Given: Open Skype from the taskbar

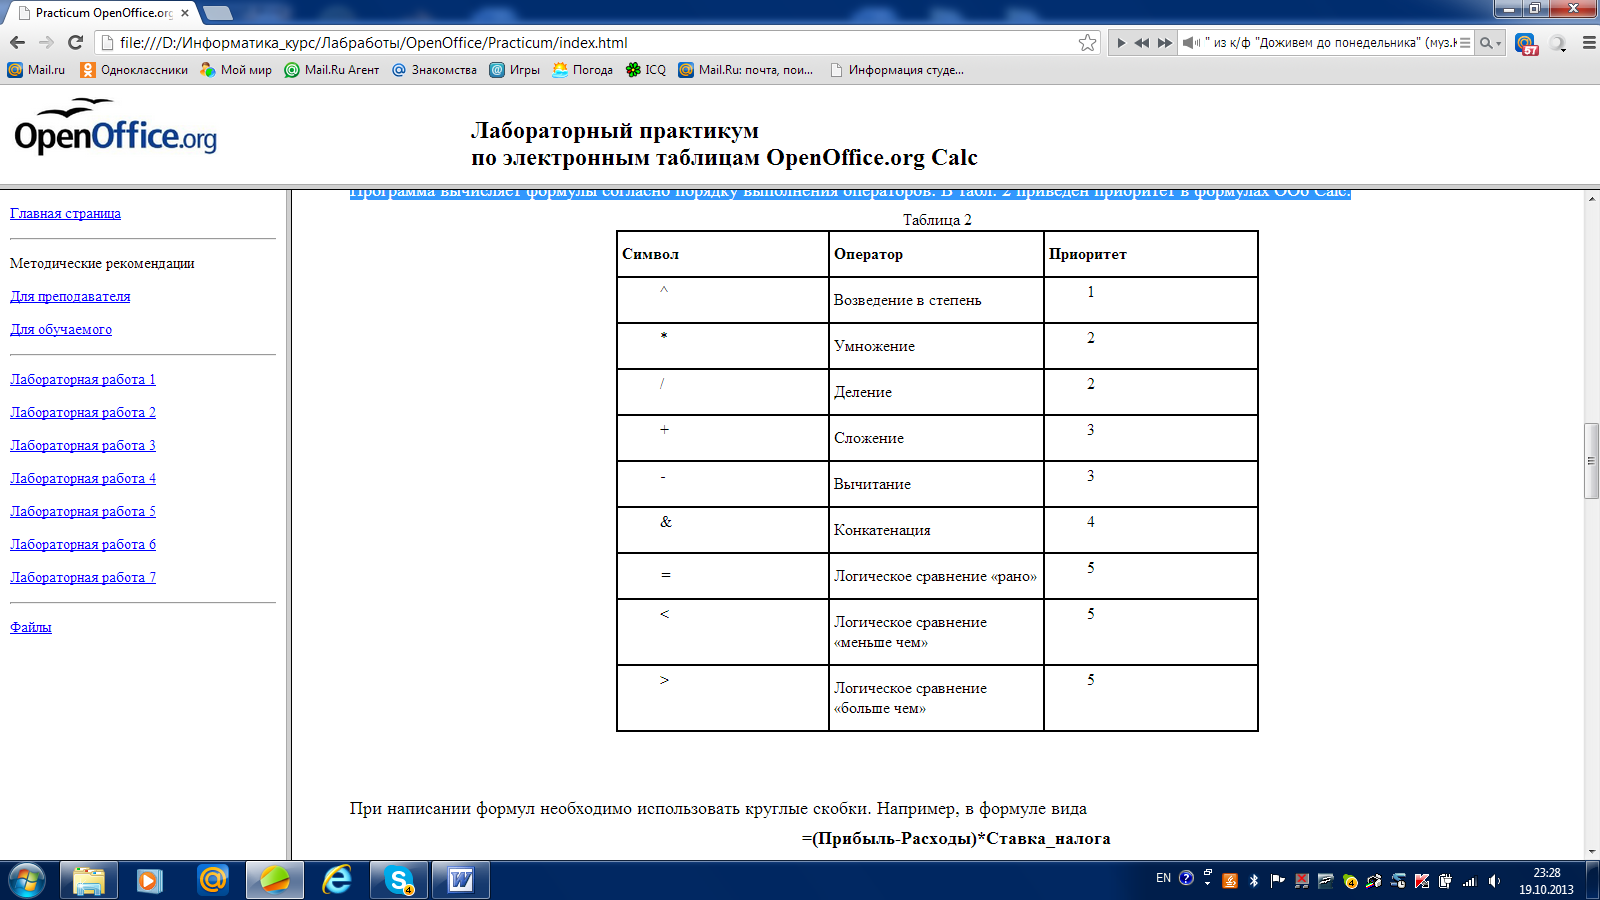Looking at the screenshot, I should point(399,880).
